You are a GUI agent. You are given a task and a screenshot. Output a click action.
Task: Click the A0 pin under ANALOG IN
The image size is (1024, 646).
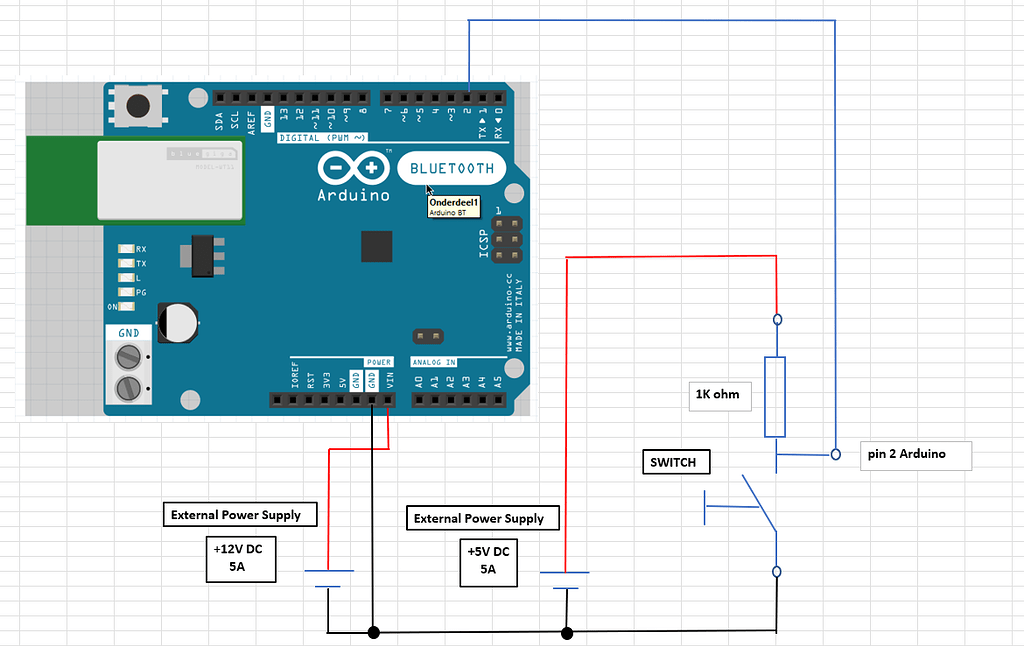pos(420,398)
